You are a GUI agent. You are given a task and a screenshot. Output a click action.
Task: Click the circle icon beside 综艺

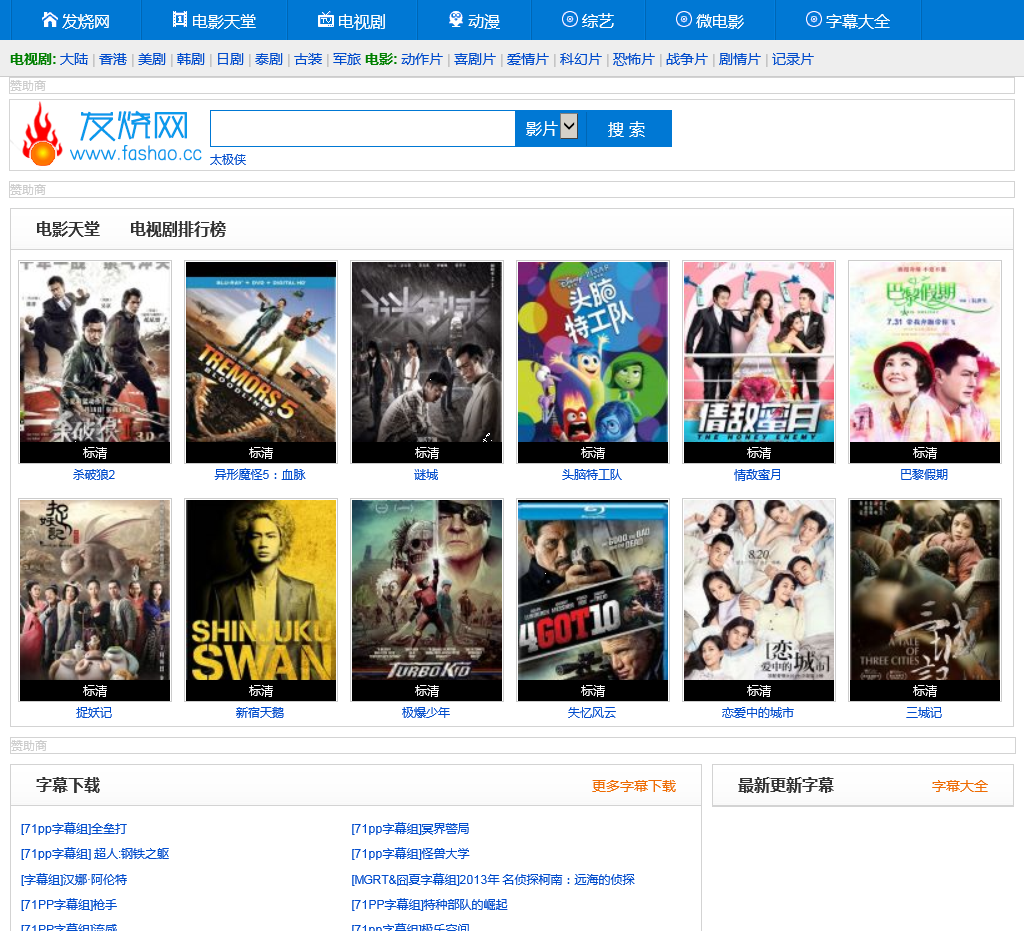click(569, 20)
